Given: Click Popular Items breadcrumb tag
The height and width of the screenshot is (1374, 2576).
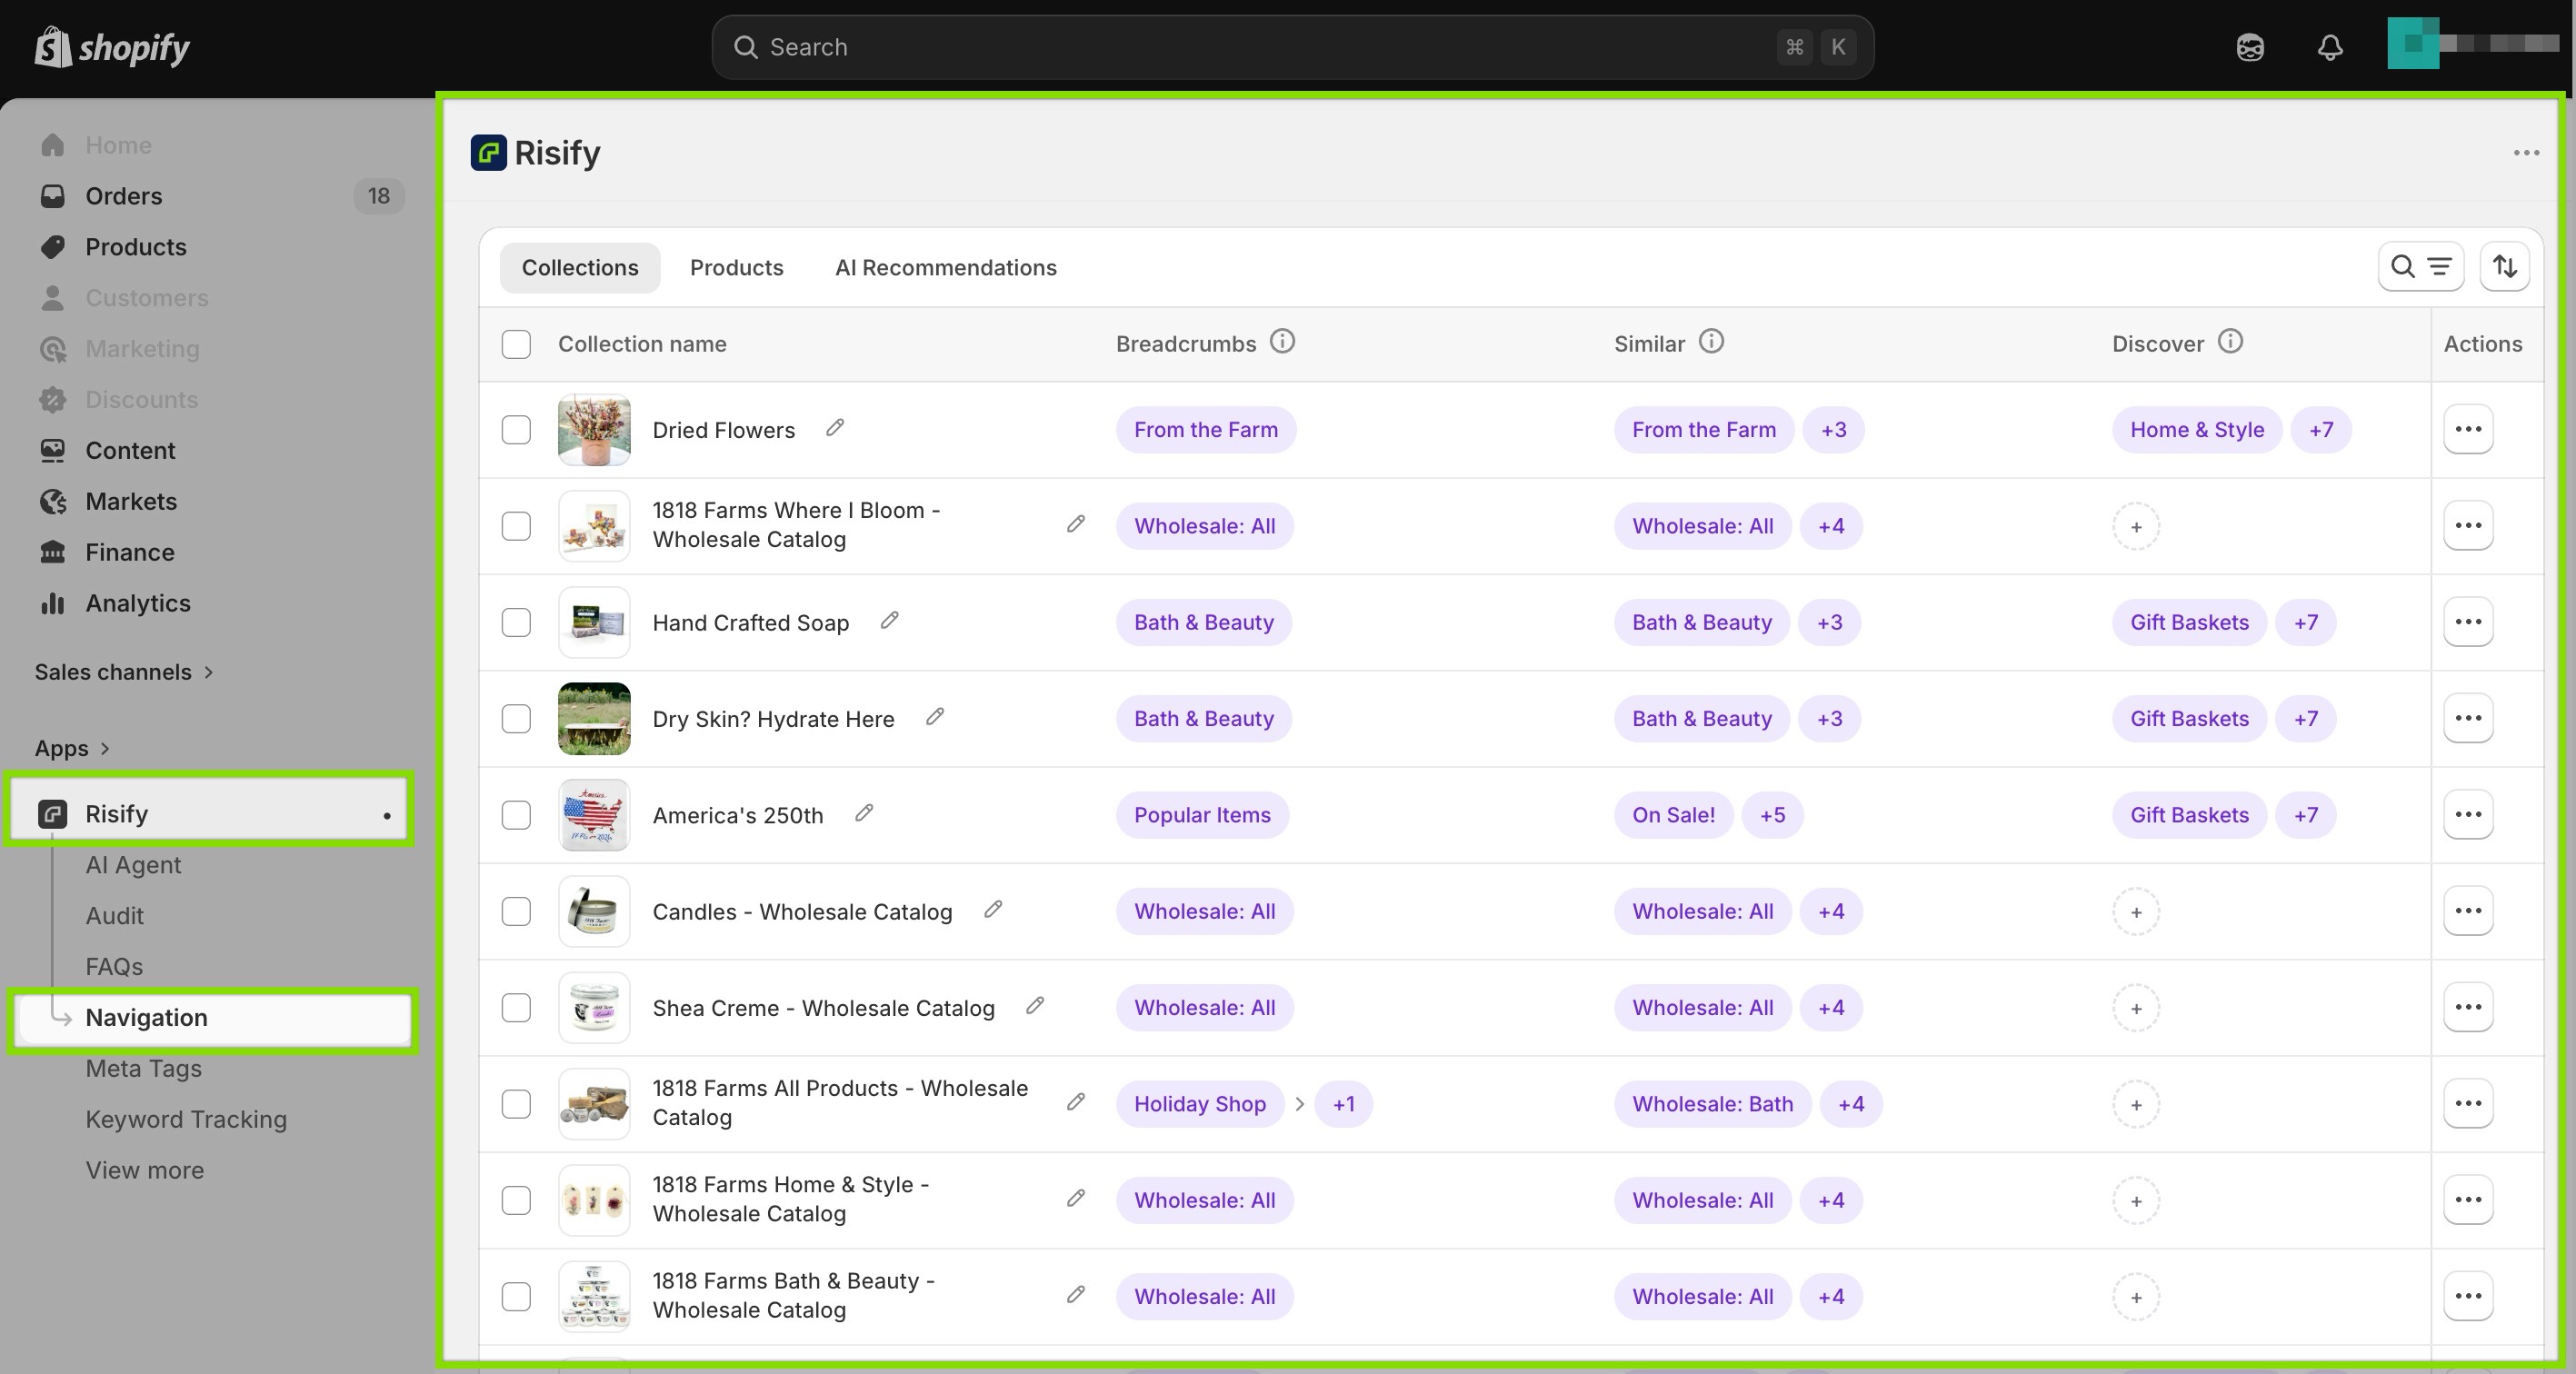Looking at the screenshot, I should [x=1202, y=815].
